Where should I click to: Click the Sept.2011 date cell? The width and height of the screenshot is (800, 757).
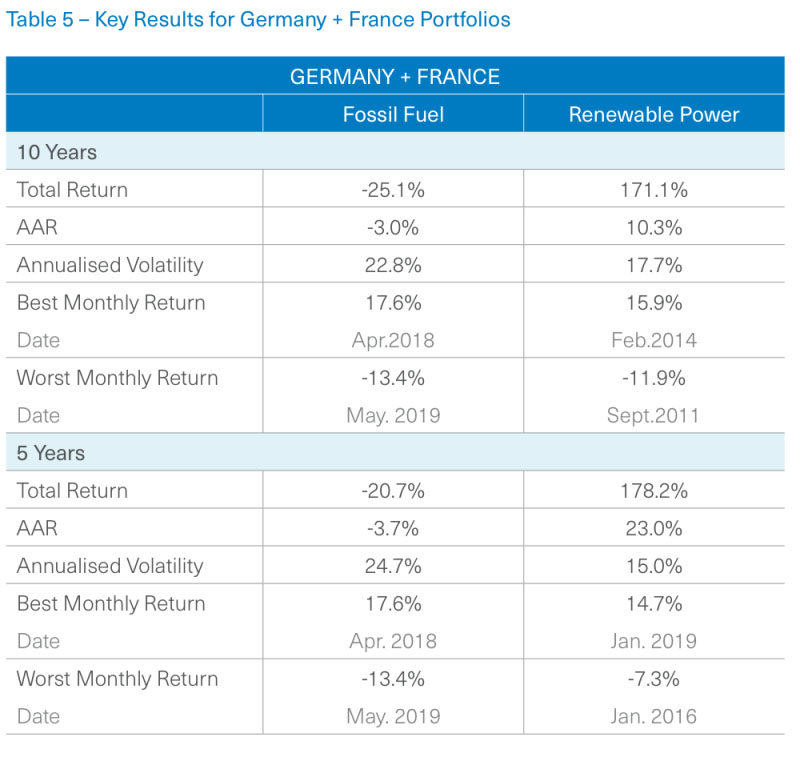tap(654, 415)
